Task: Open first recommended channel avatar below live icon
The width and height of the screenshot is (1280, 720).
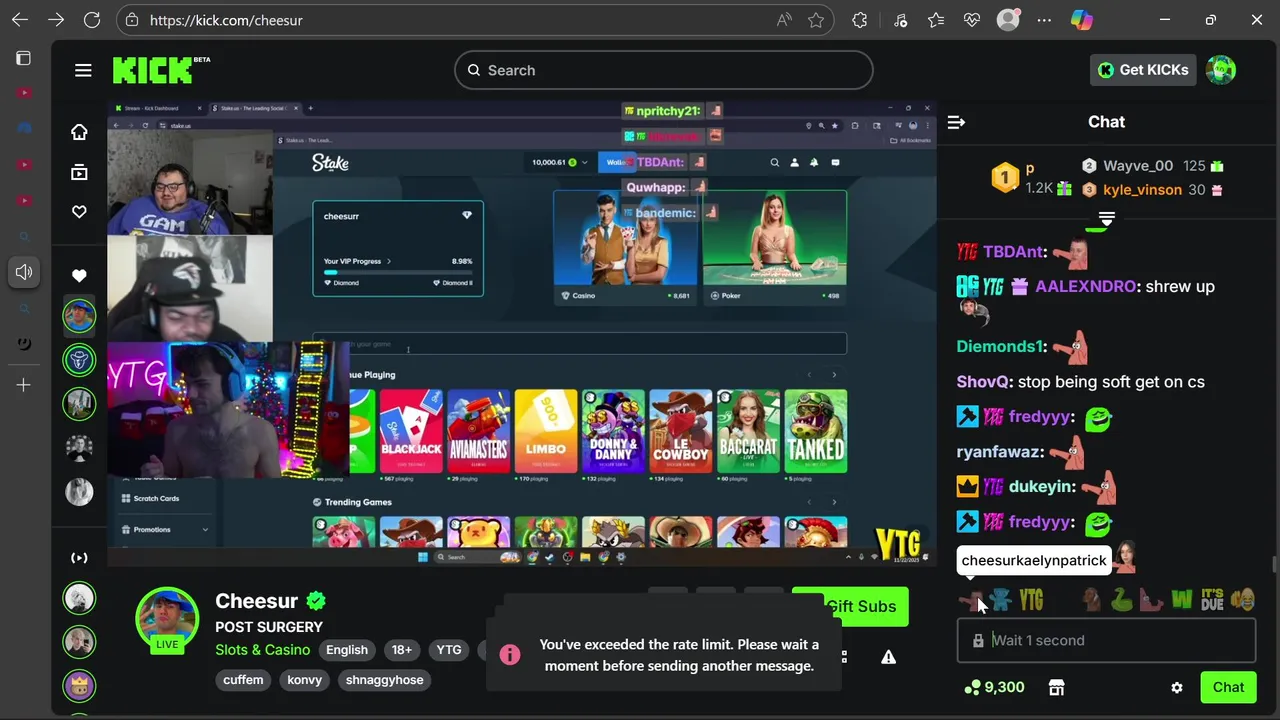Action: pos(79,598)
